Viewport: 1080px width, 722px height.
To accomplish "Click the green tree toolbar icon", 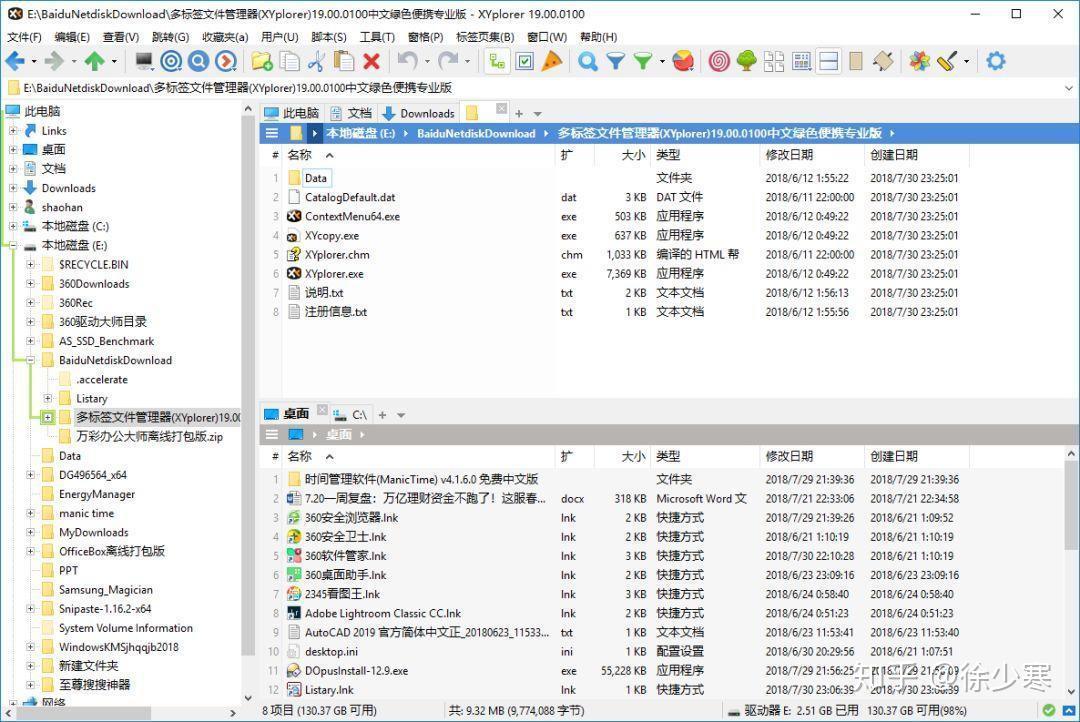I will 747,61.
